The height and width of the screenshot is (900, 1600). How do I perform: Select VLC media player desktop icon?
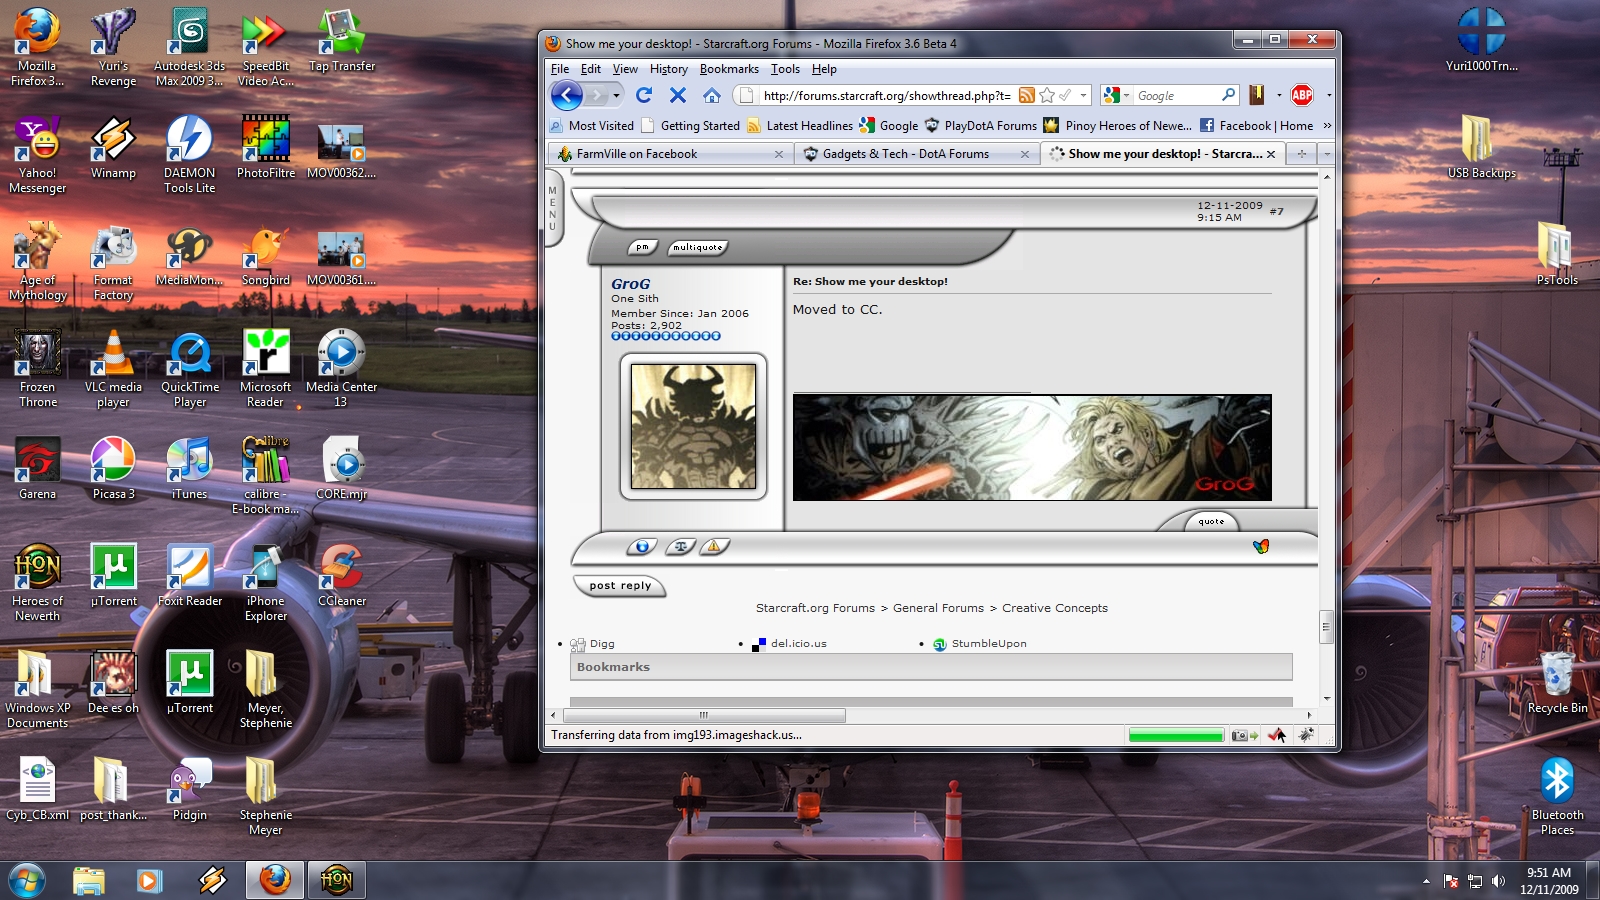click(113, 368)
